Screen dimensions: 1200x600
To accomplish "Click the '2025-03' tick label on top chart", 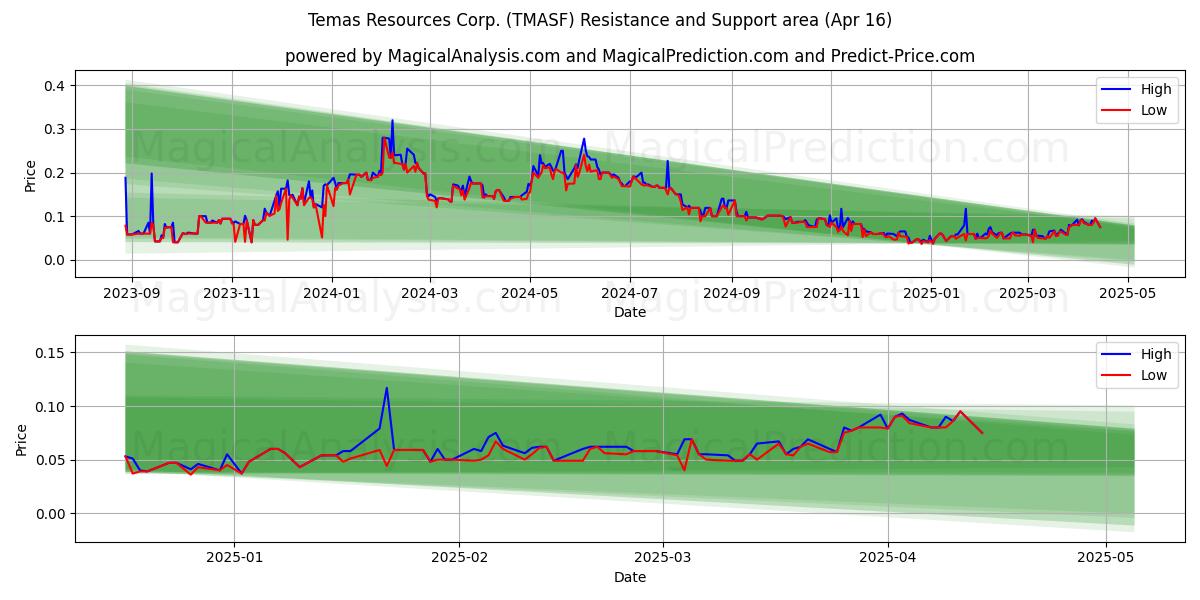I will click(x=1028, y=294).
